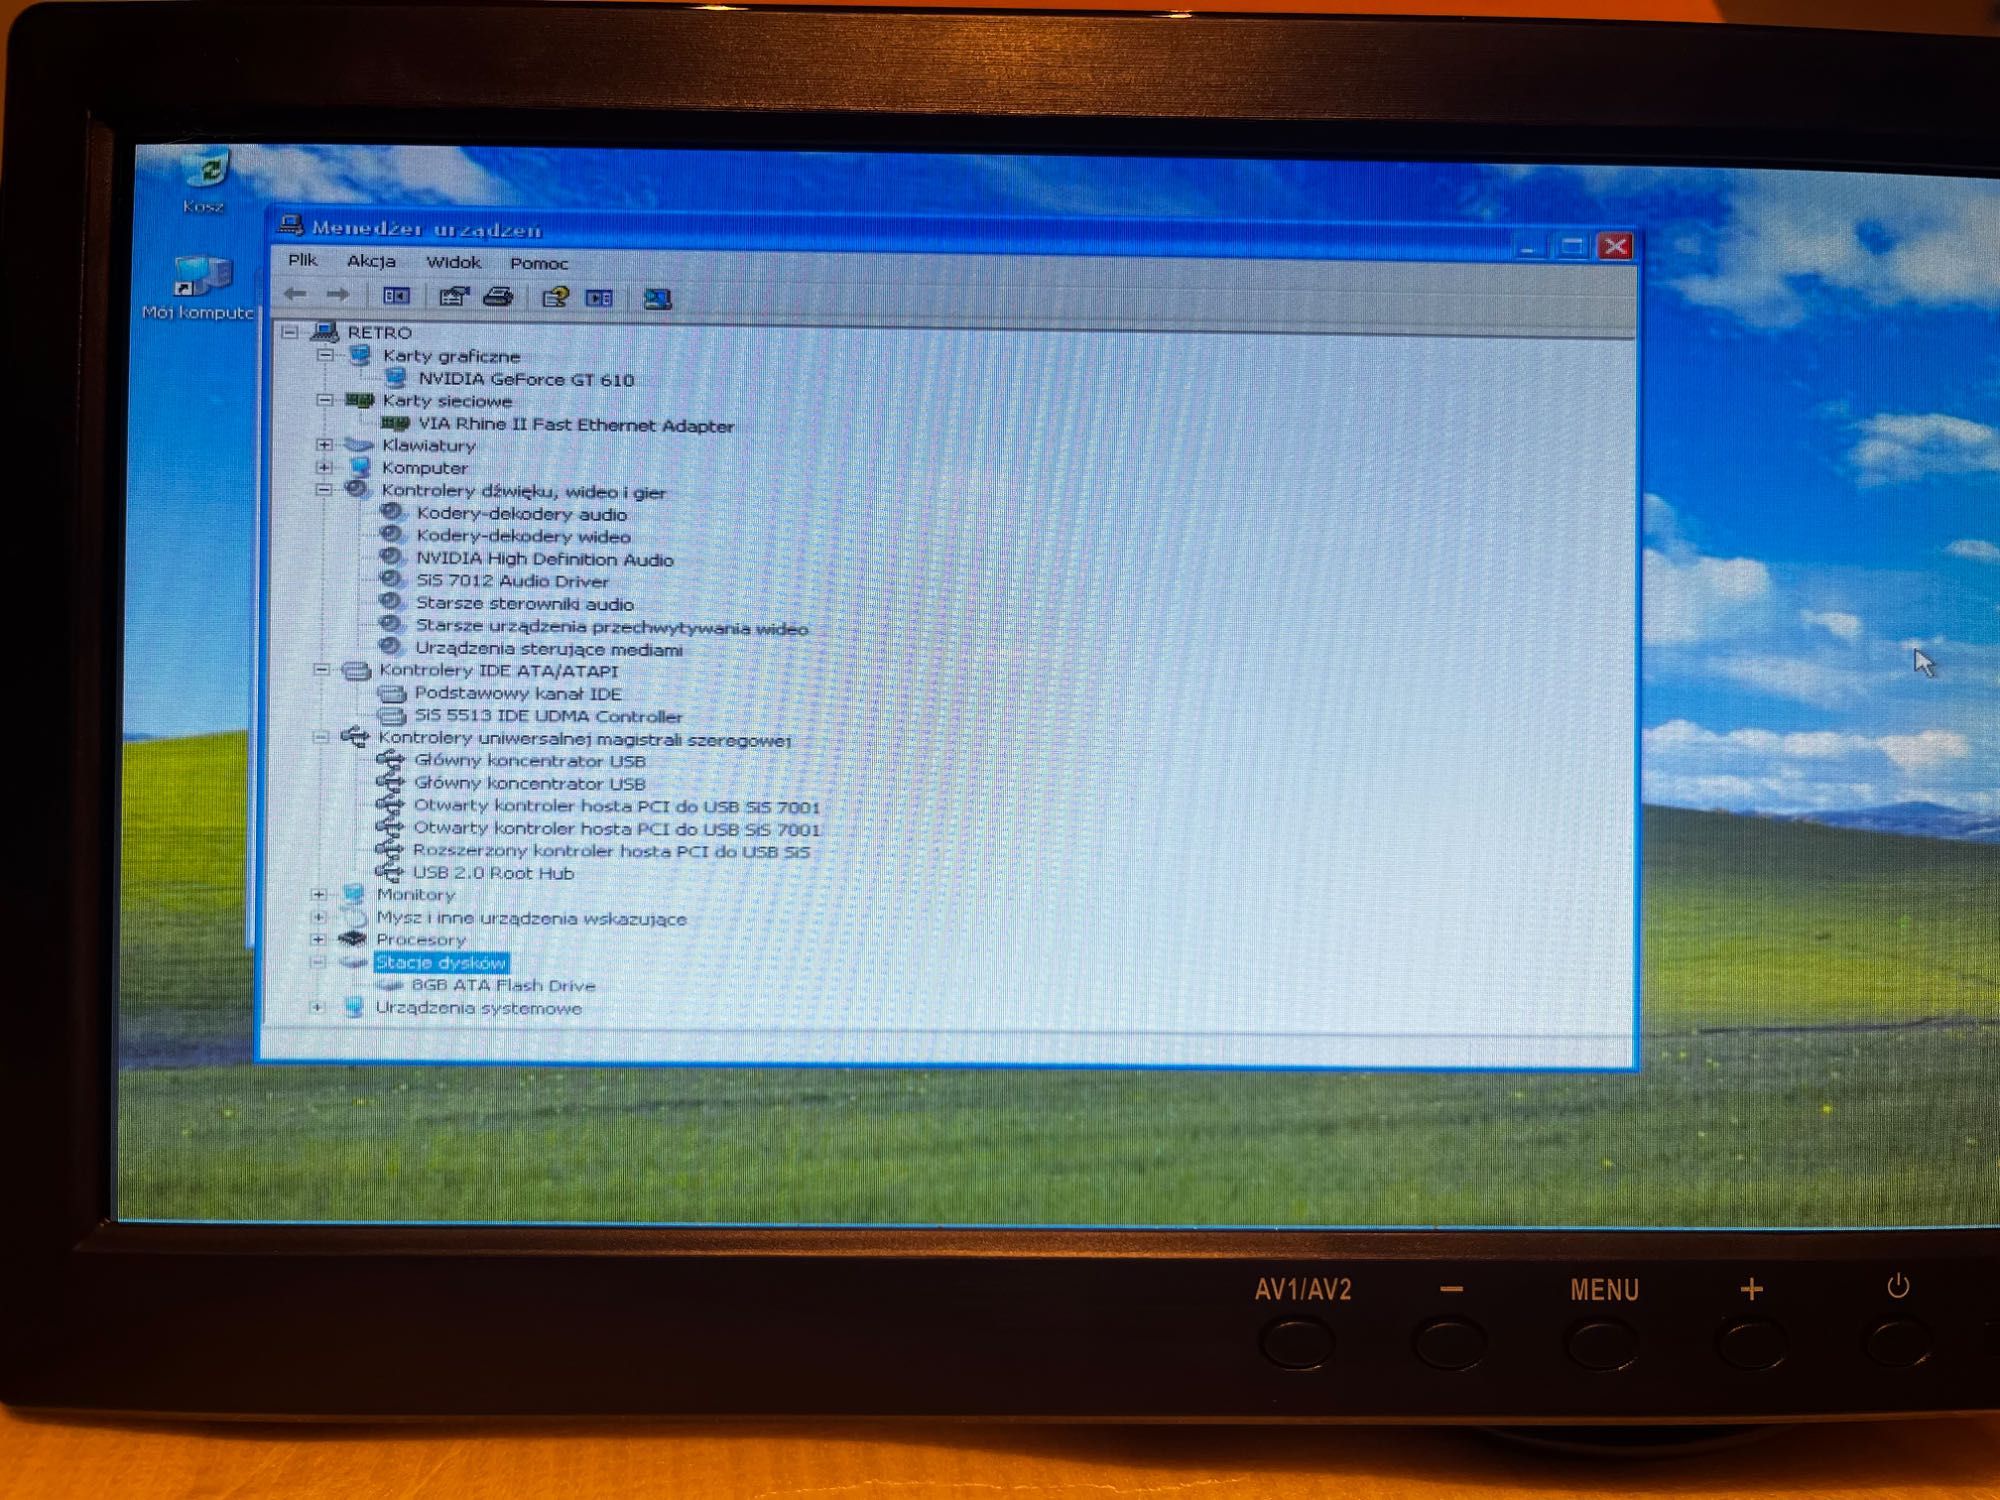
Task: Click the Monitory category icon
Action: point(354,893)
